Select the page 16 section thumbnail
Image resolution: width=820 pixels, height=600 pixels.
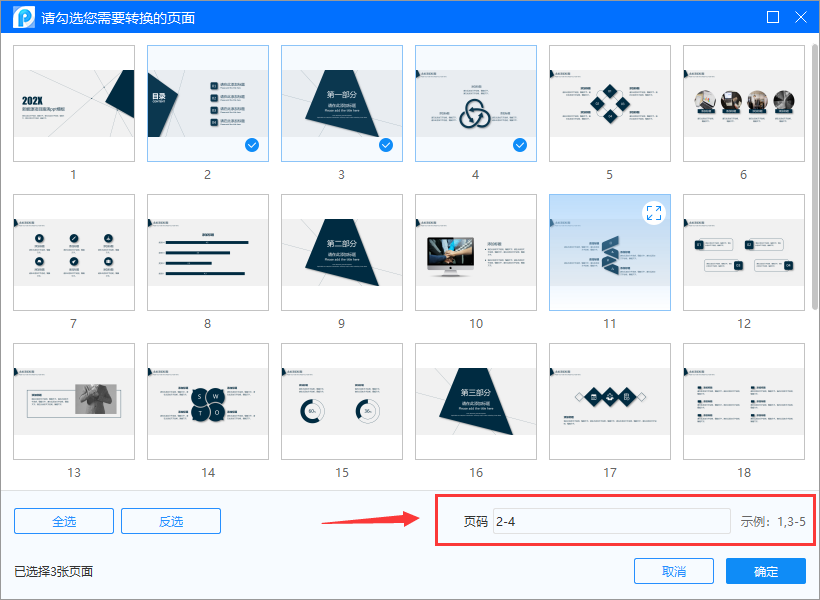(x=476, y=401)
